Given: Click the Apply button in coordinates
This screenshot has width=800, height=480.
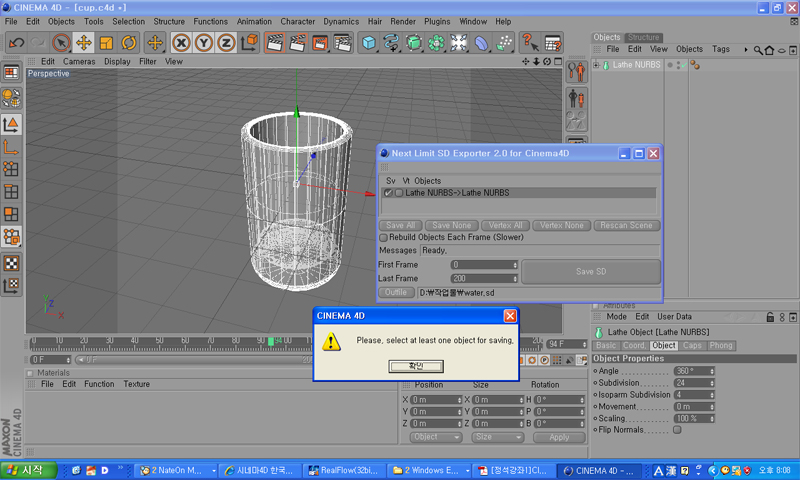Looking at the screenshot, I should point(559,437).
